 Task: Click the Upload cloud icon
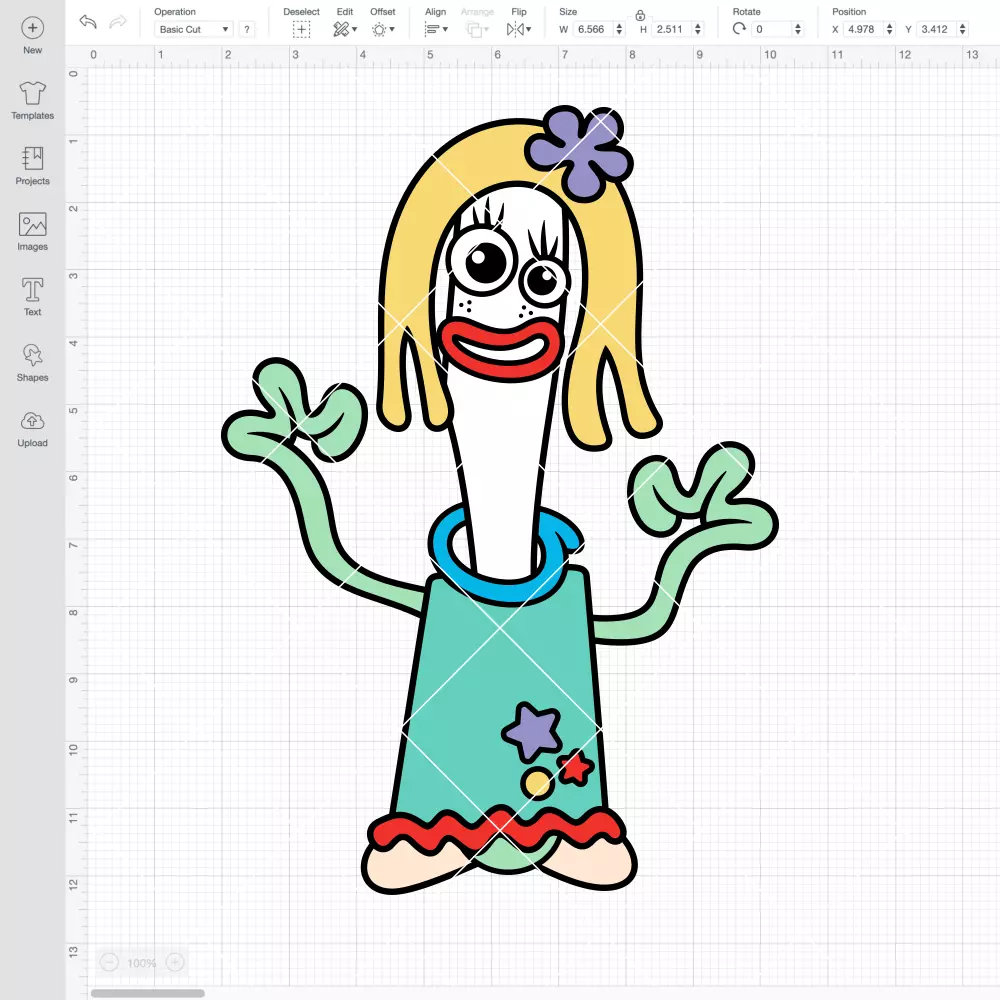(33, 421)
